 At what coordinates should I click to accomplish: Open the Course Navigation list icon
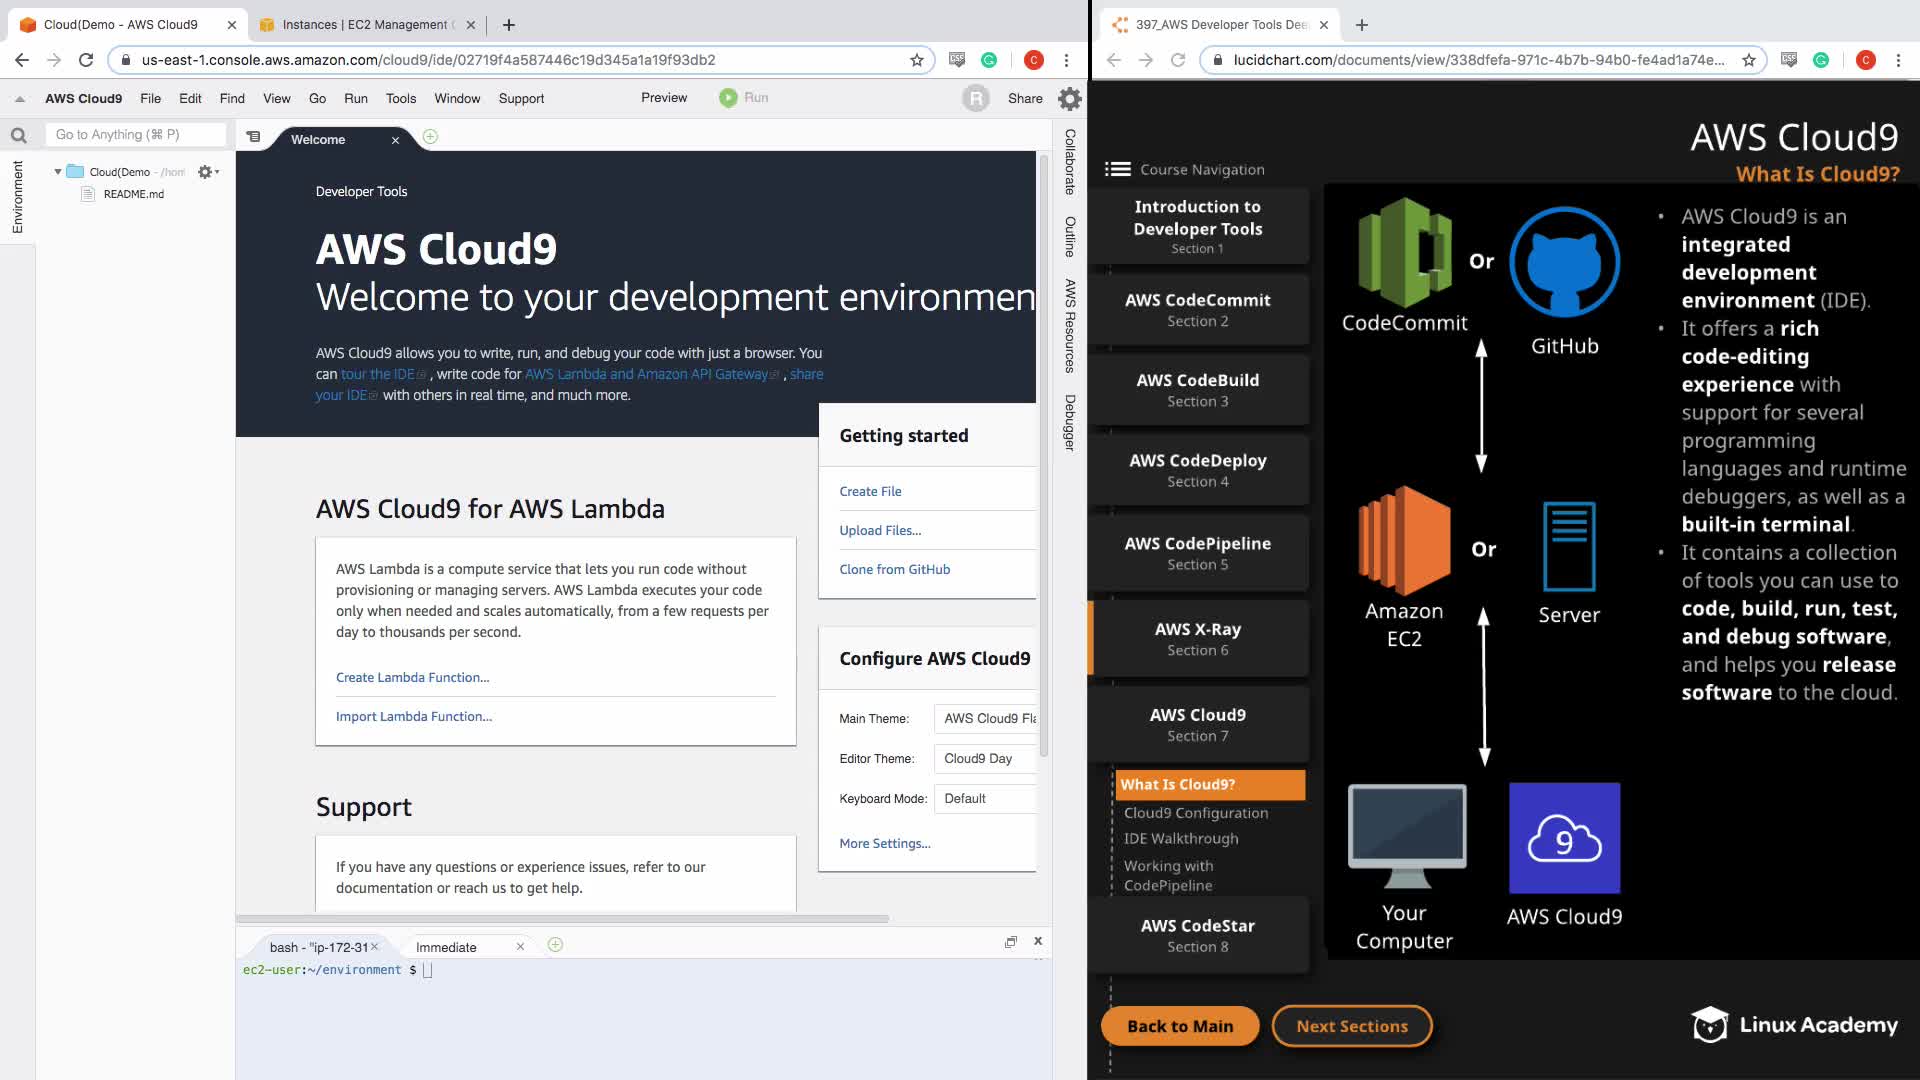pyautogui.click(x=1117, y=169)
